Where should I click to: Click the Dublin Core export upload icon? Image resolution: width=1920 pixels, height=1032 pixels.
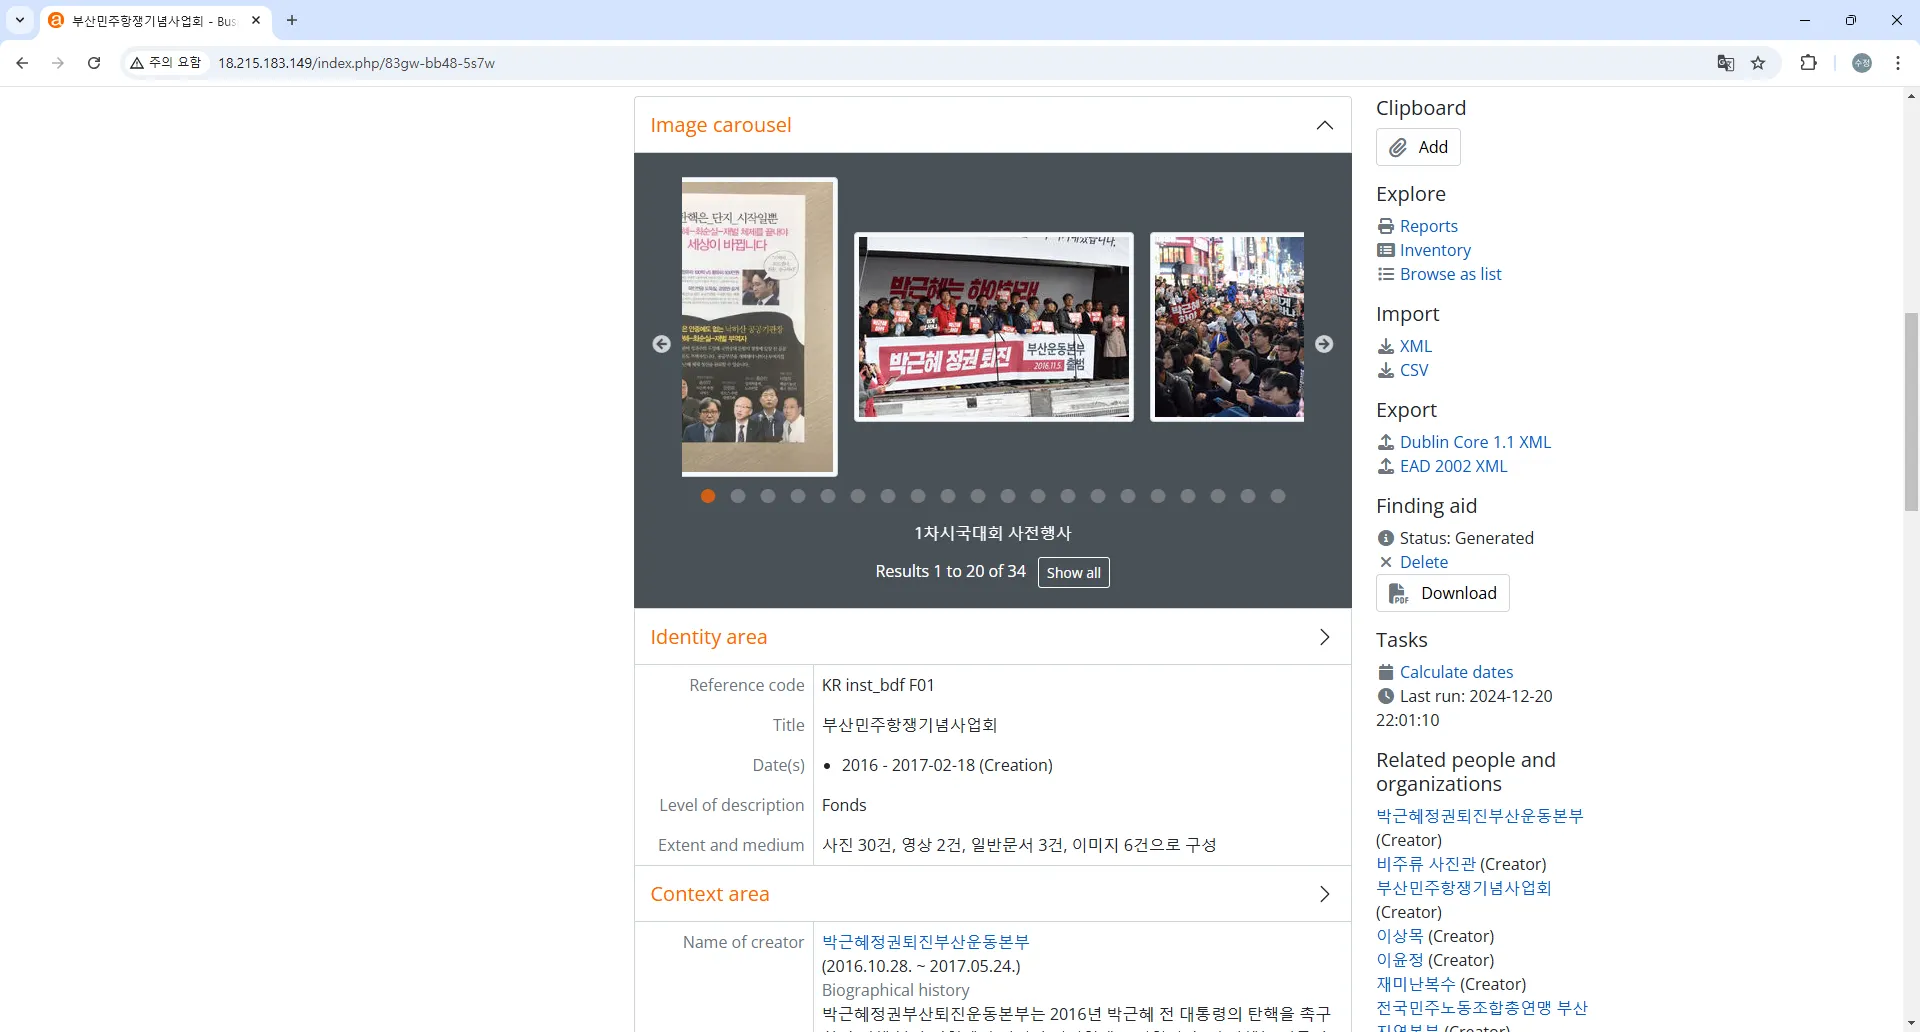click(x=1386, y=442)
